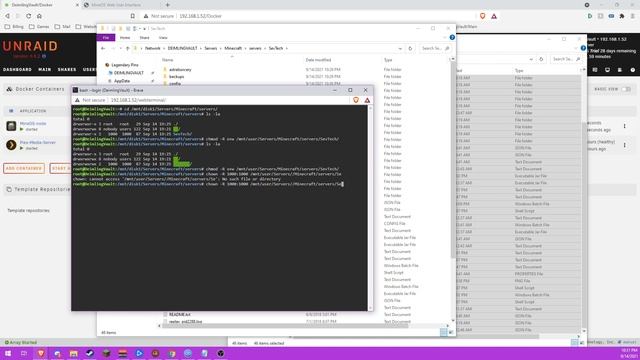
Task: Open Brave Shields in main browser toolbar
Action: (x=482, y=16)
